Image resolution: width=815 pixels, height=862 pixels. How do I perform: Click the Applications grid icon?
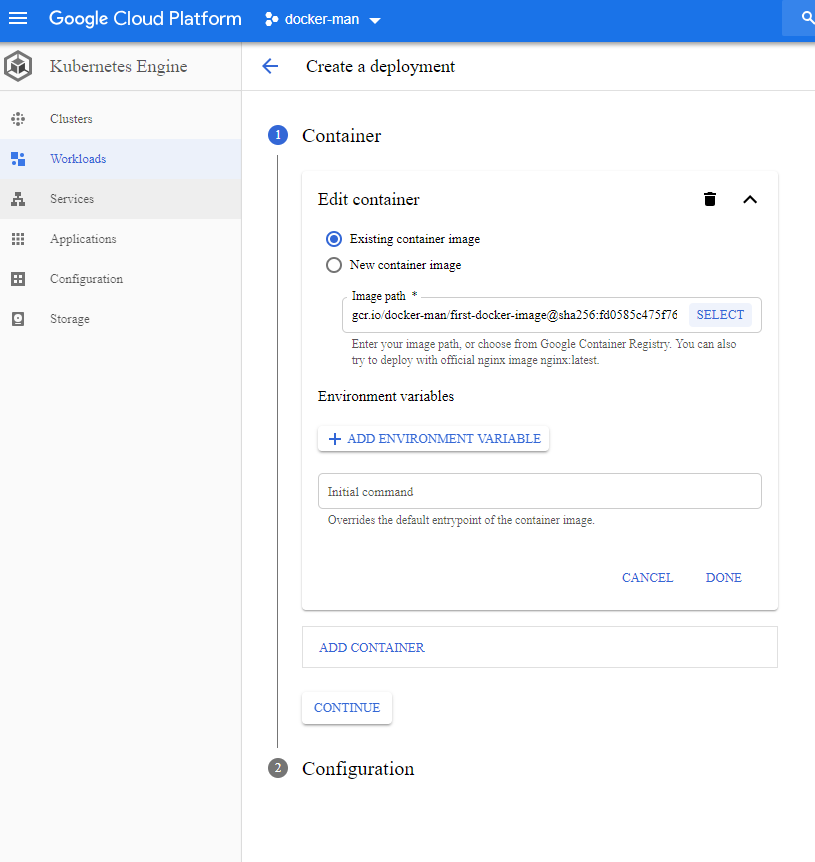pos(18,239)
